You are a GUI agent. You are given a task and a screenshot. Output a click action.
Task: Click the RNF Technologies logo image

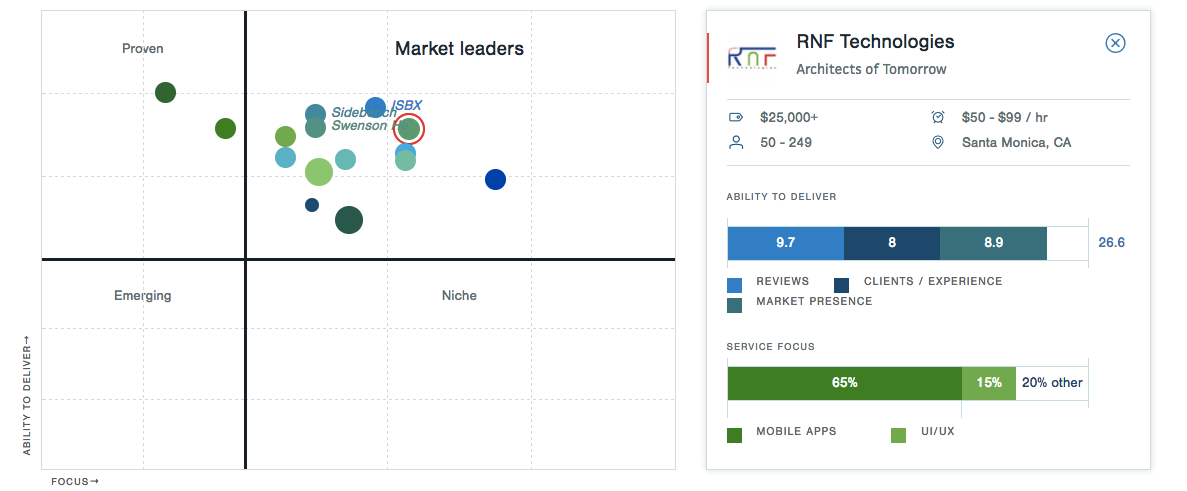[752, 57]
